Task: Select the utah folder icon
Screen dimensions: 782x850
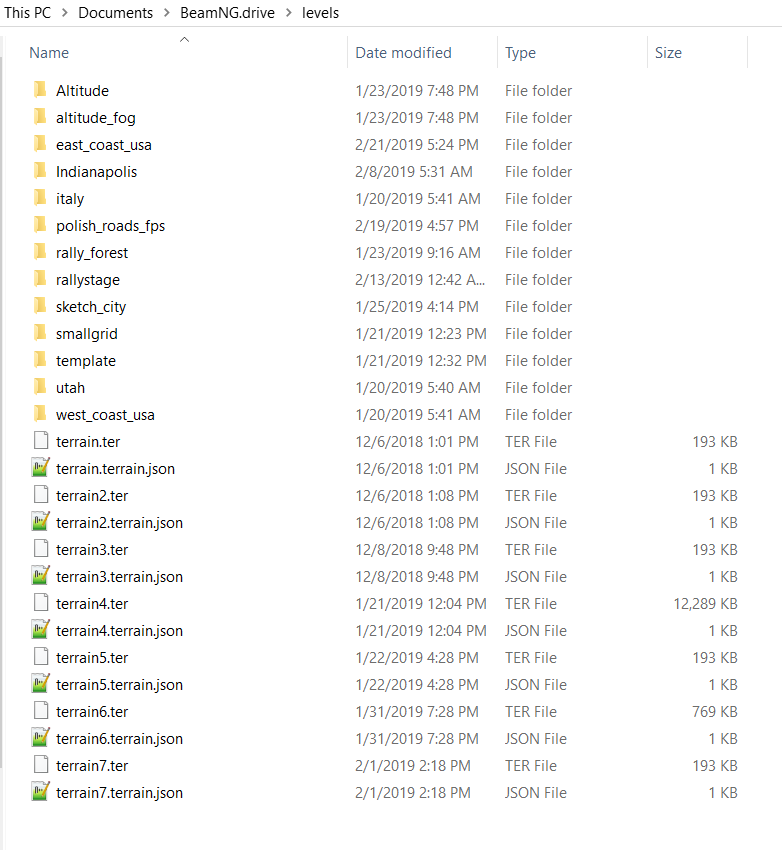Action: coord(40,387)
